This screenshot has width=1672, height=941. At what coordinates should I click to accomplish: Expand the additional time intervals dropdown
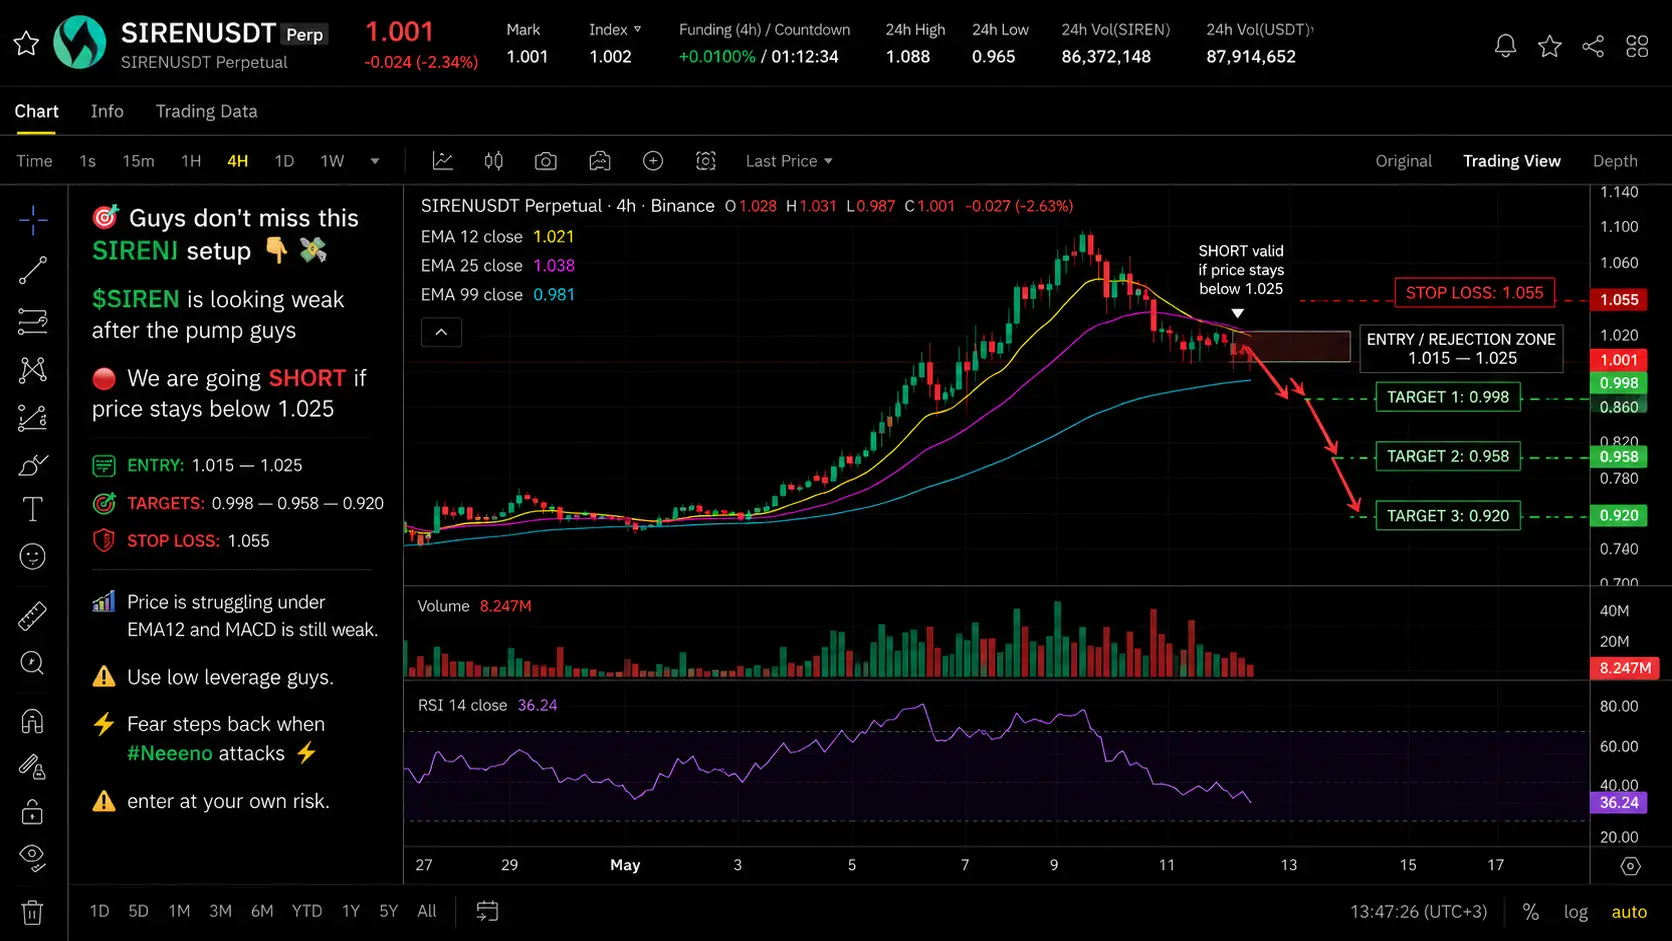click(x=375, y=161)
